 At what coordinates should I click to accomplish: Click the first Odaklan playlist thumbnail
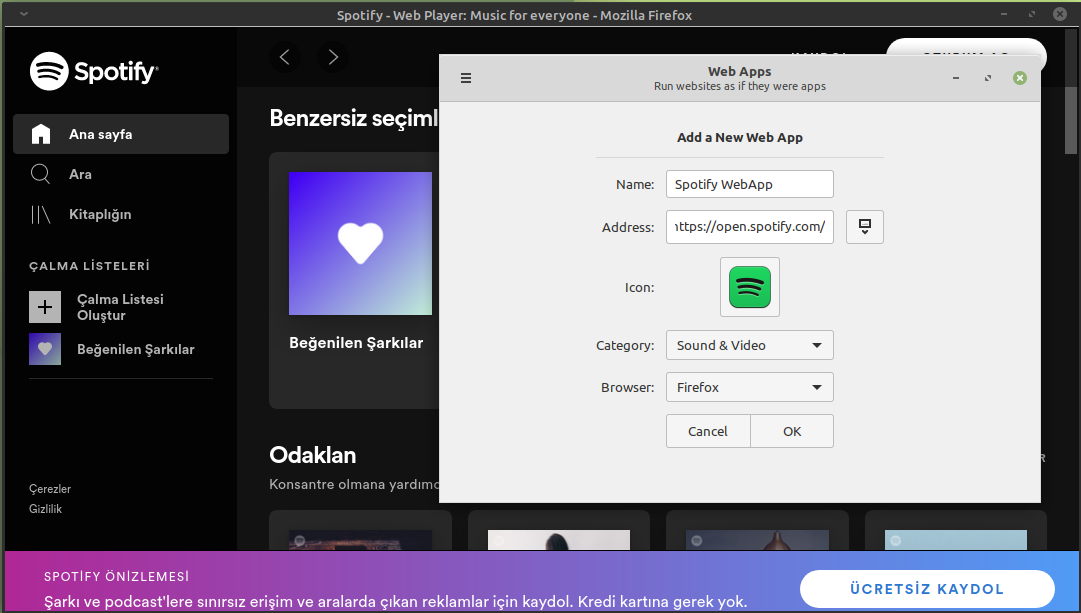click(361, 539)
